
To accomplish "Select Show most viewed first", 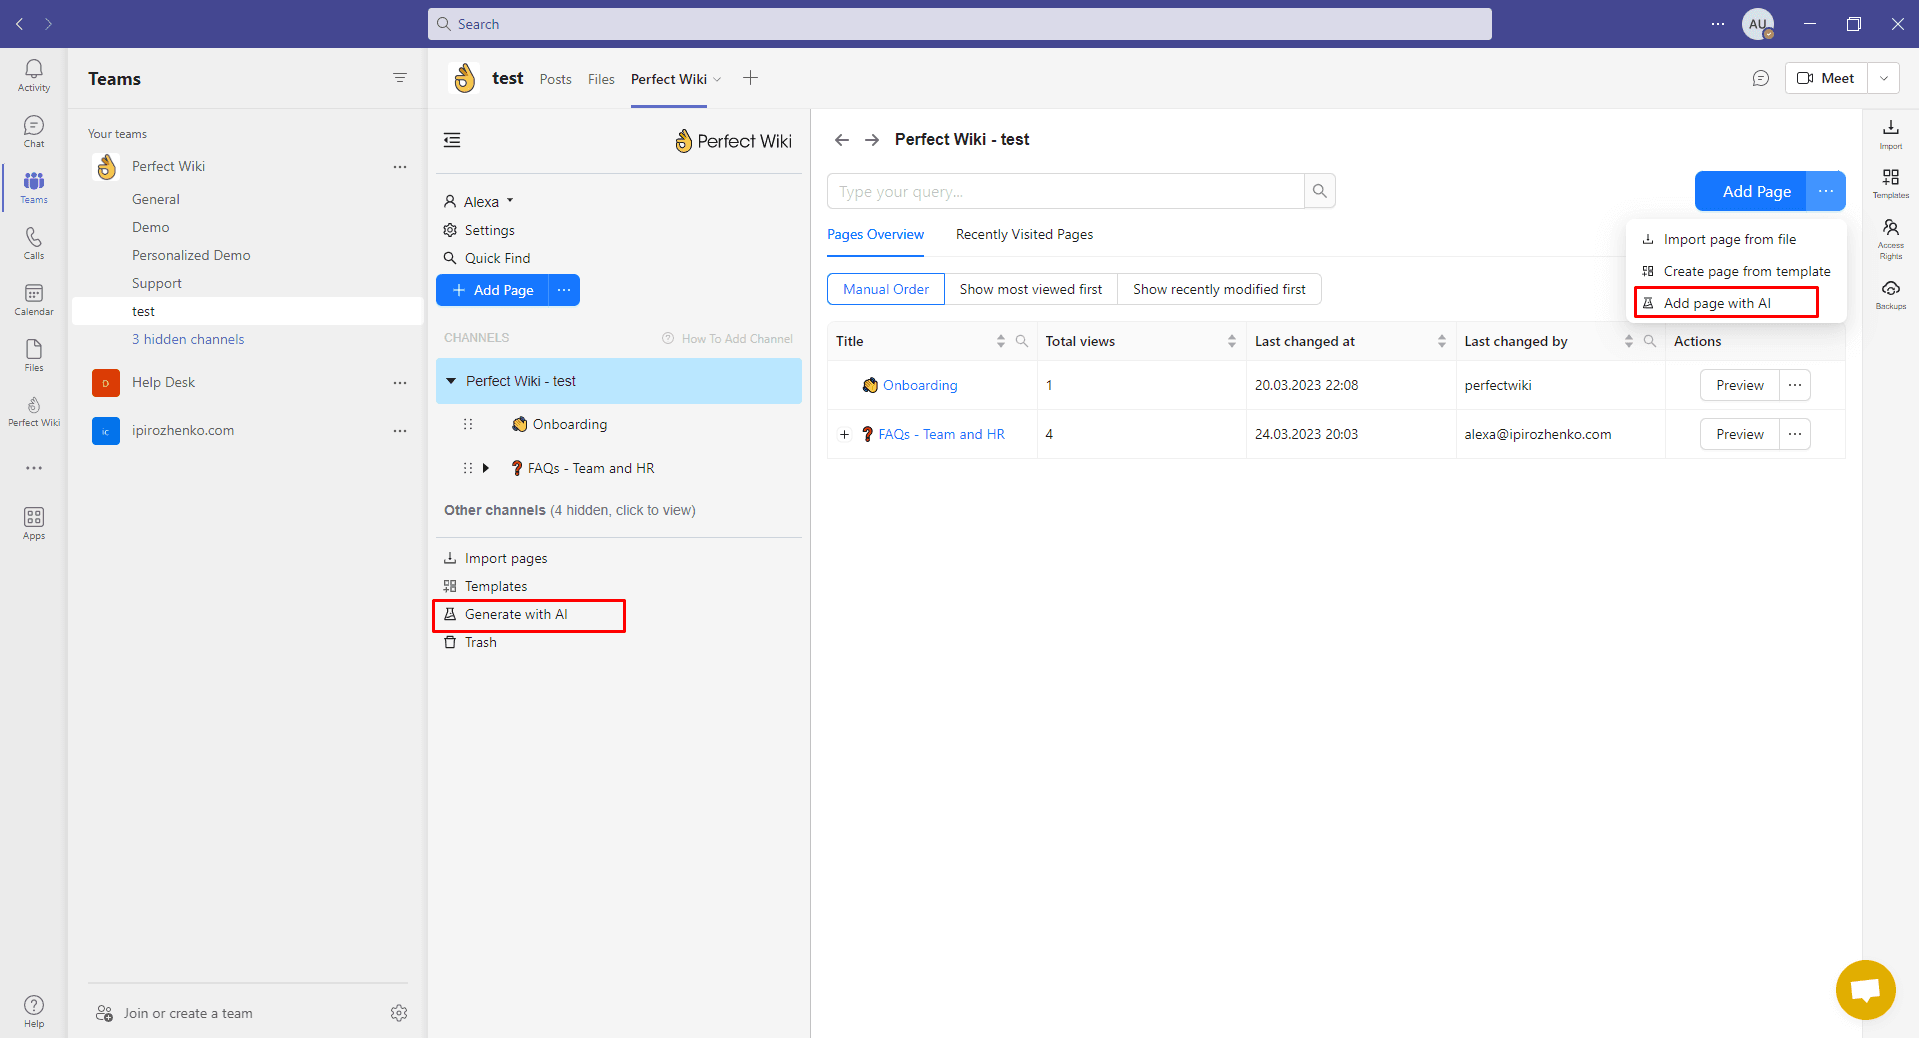I will point(1031,289).
